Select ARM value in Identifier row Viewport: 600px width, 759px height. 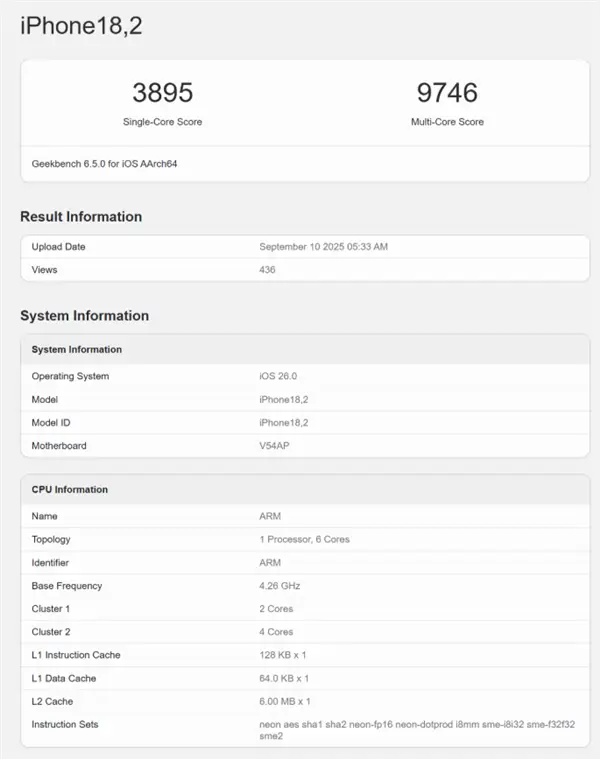point(270,562)
